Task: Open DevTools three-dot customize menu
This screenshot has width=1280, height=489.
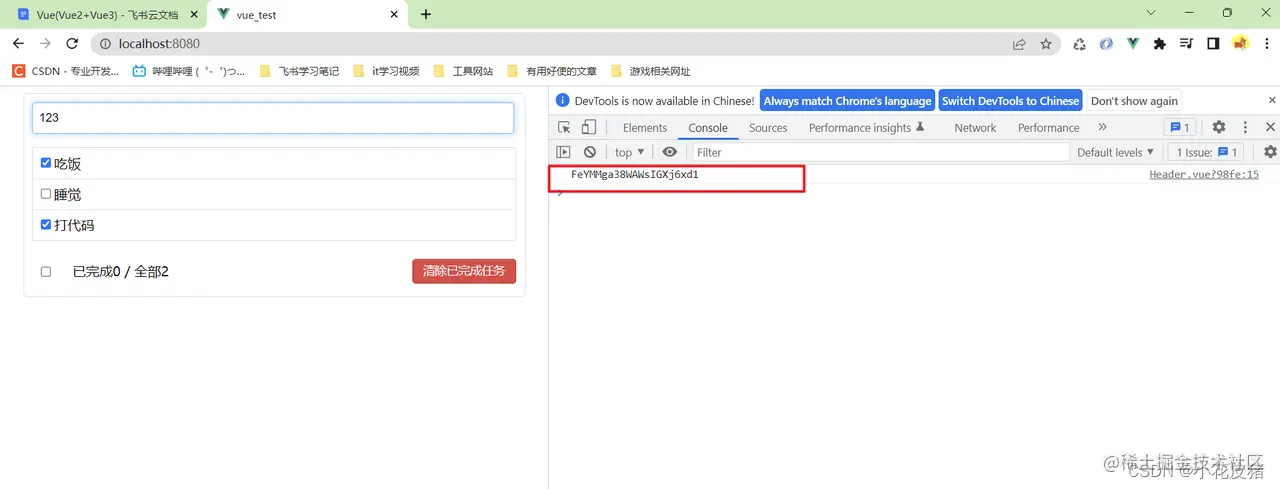Action: pos(1245,127)
